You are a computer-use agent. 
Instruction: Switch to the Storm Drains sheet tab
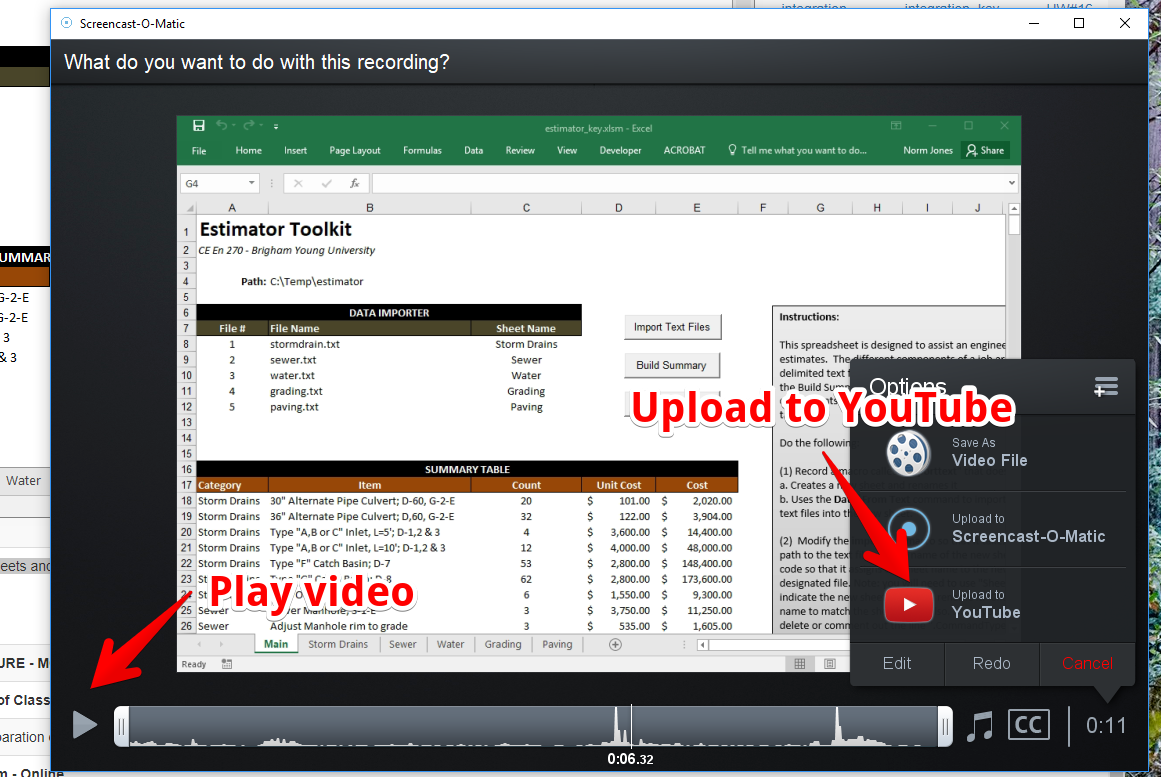click(338, 644)
